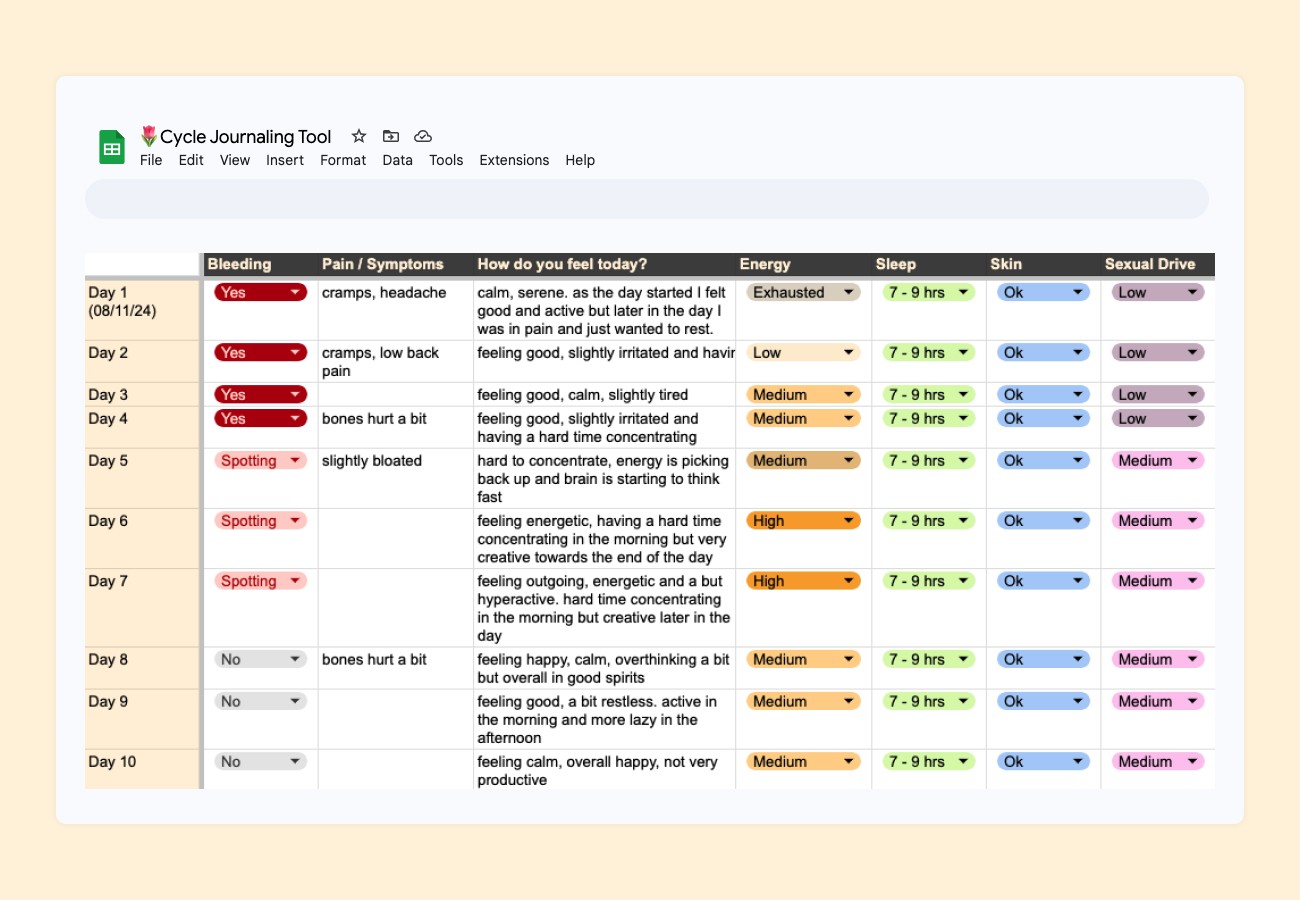Screen dimensions: 1300x900
Task: Open the File menu
Action: tap(151, 160)
